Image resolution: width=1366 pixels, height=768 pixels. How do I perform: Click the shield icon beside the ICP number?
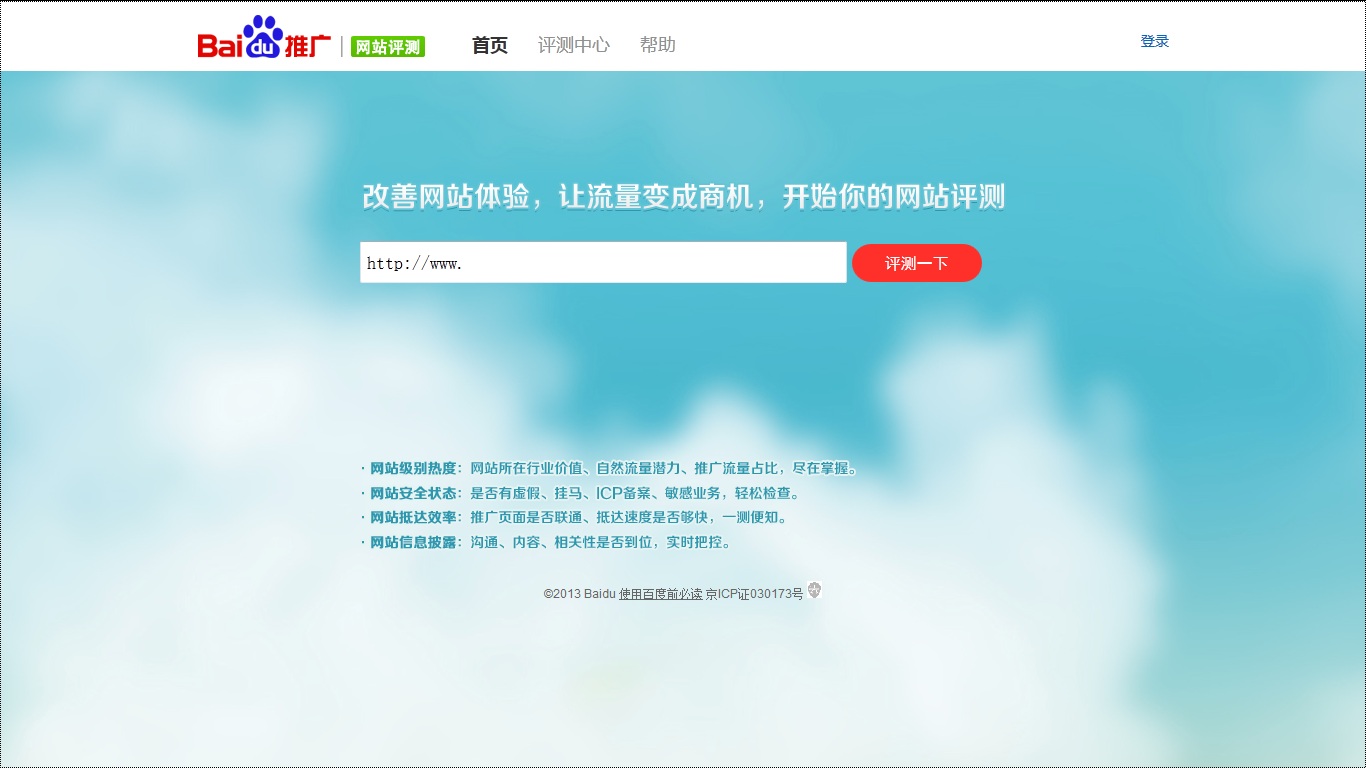814,591
